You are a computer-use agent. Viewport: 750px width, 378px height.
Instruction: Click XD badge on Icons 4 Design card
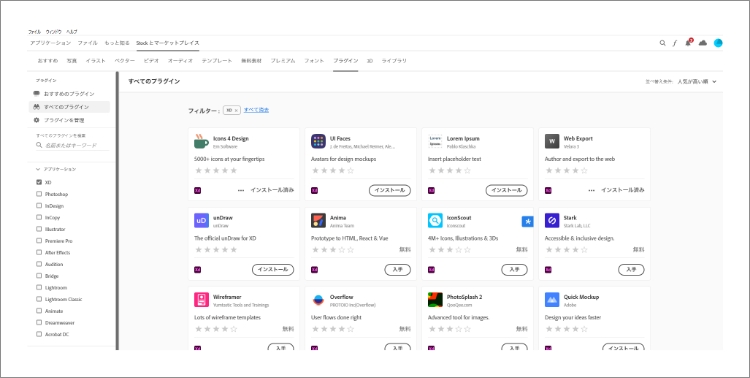(x=198, y=190)
